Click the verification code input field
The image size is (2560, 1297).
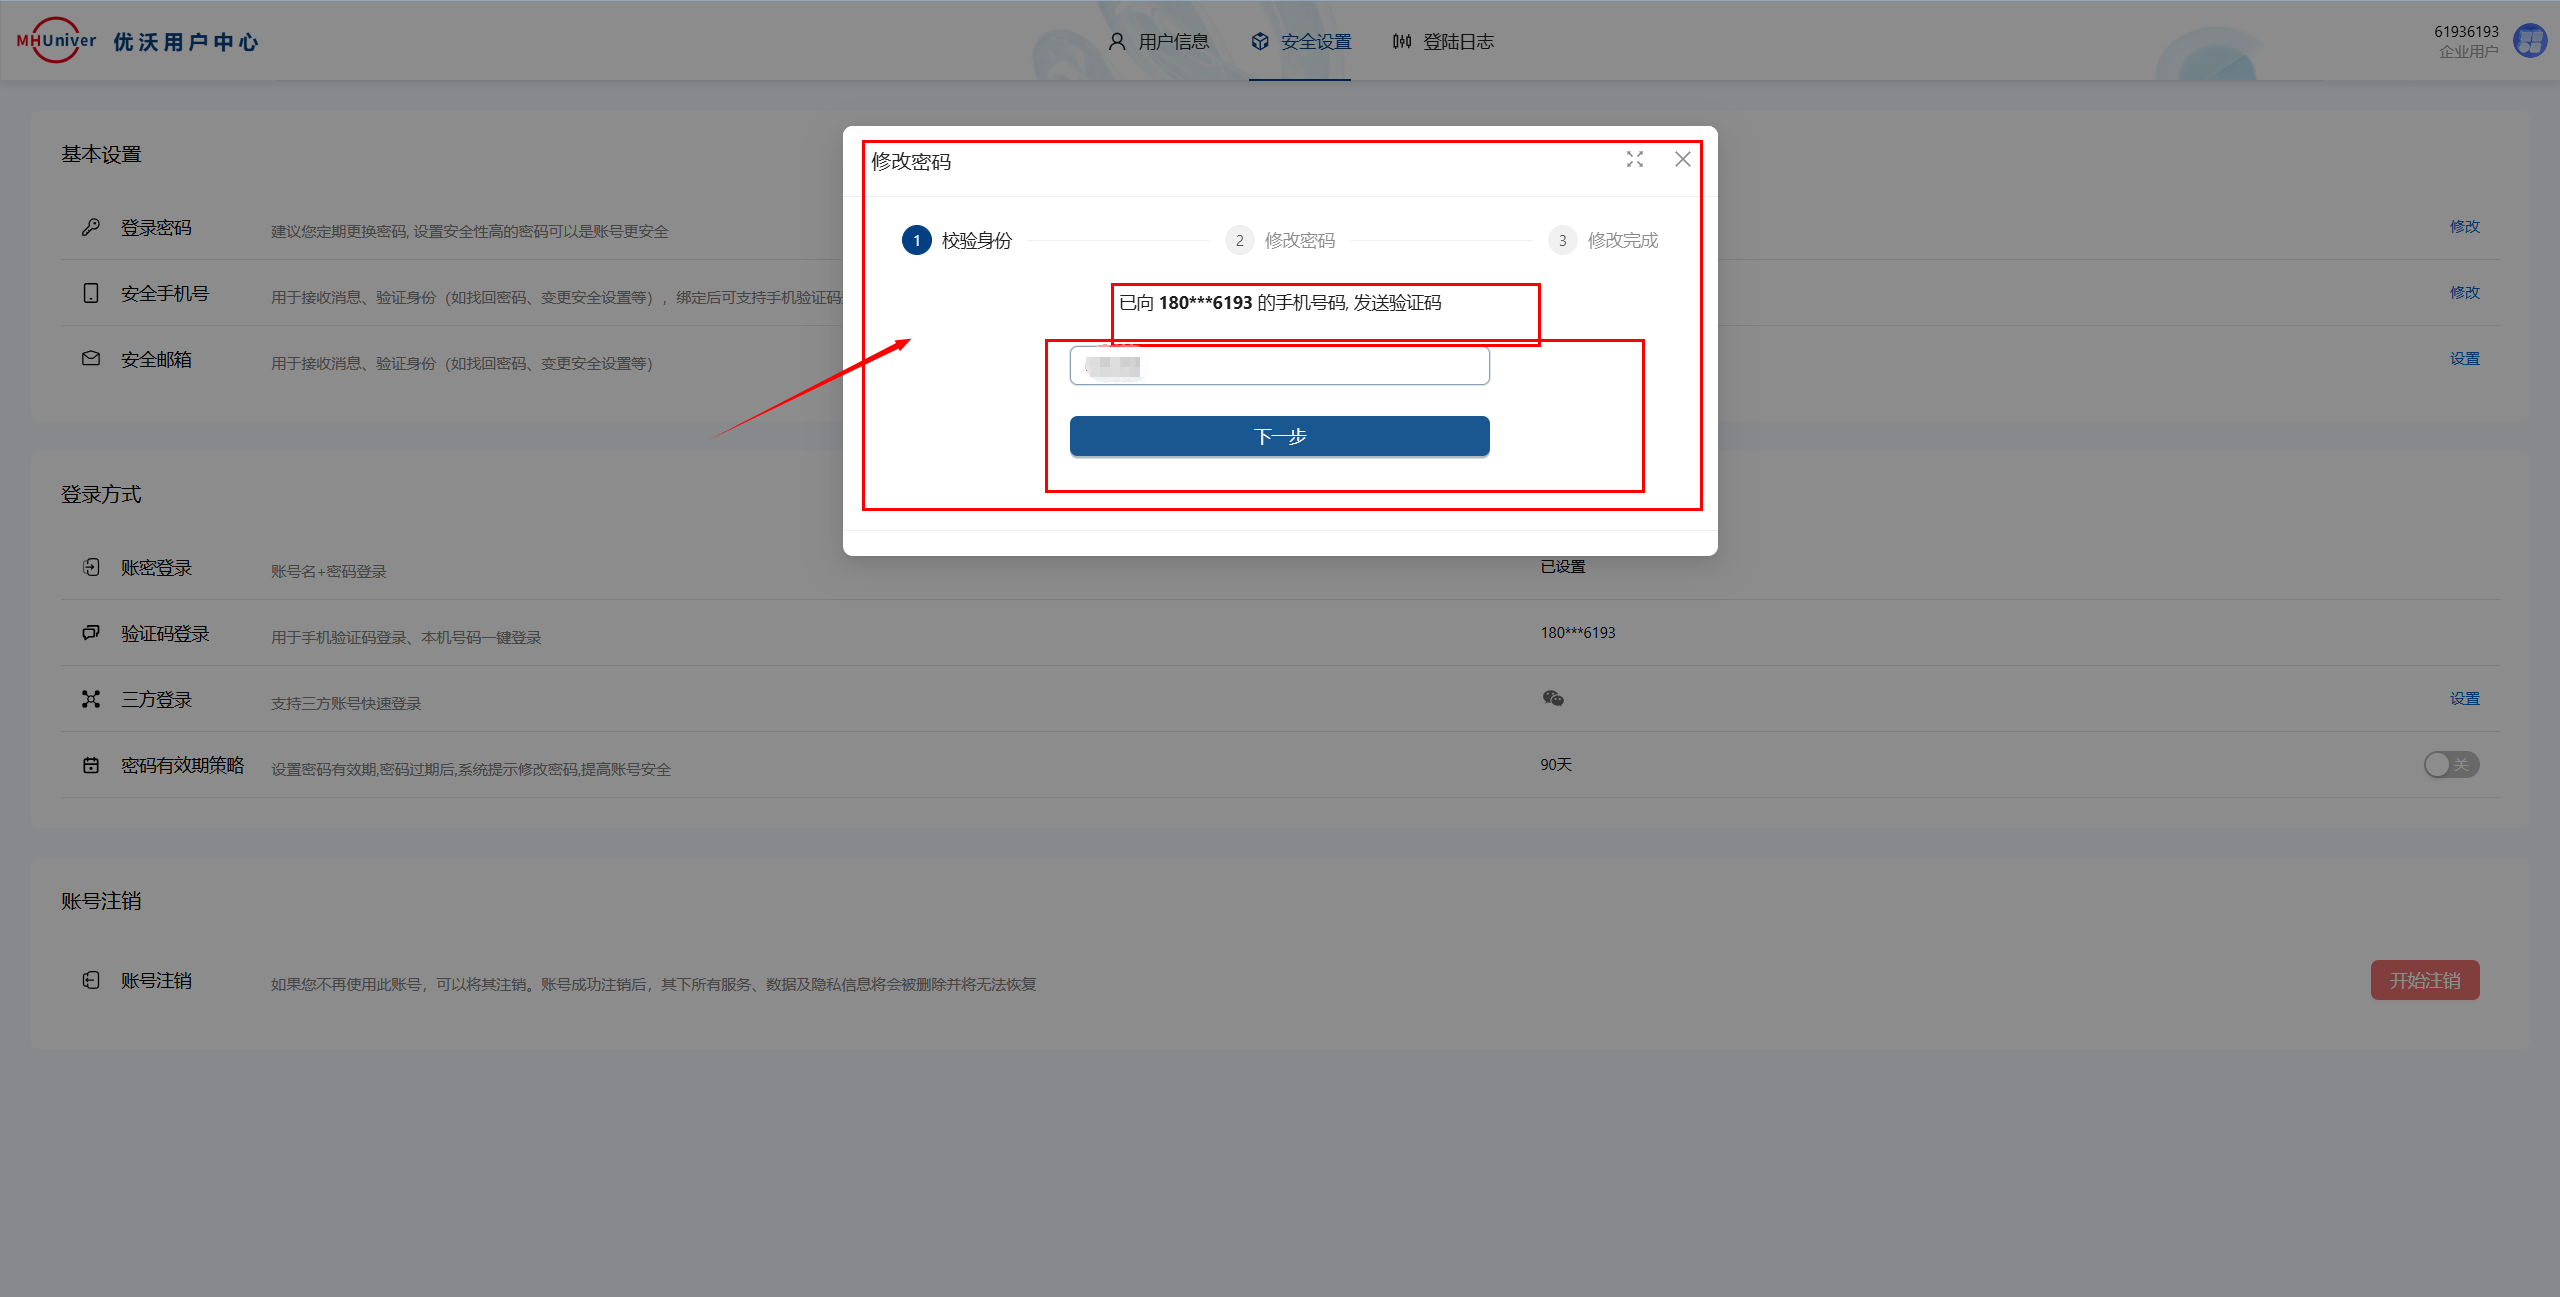tap(1279, 366)
